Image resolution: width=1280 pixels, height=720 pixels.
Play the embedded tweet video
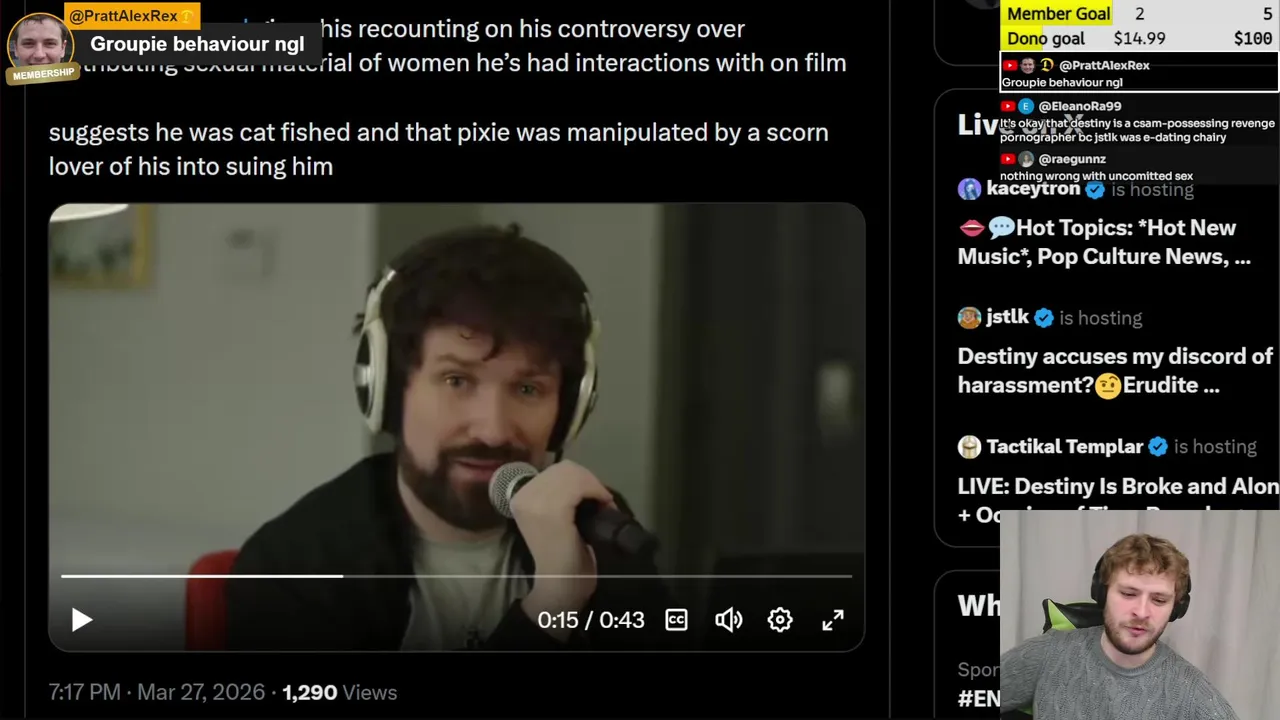click(x=82, y=620)
